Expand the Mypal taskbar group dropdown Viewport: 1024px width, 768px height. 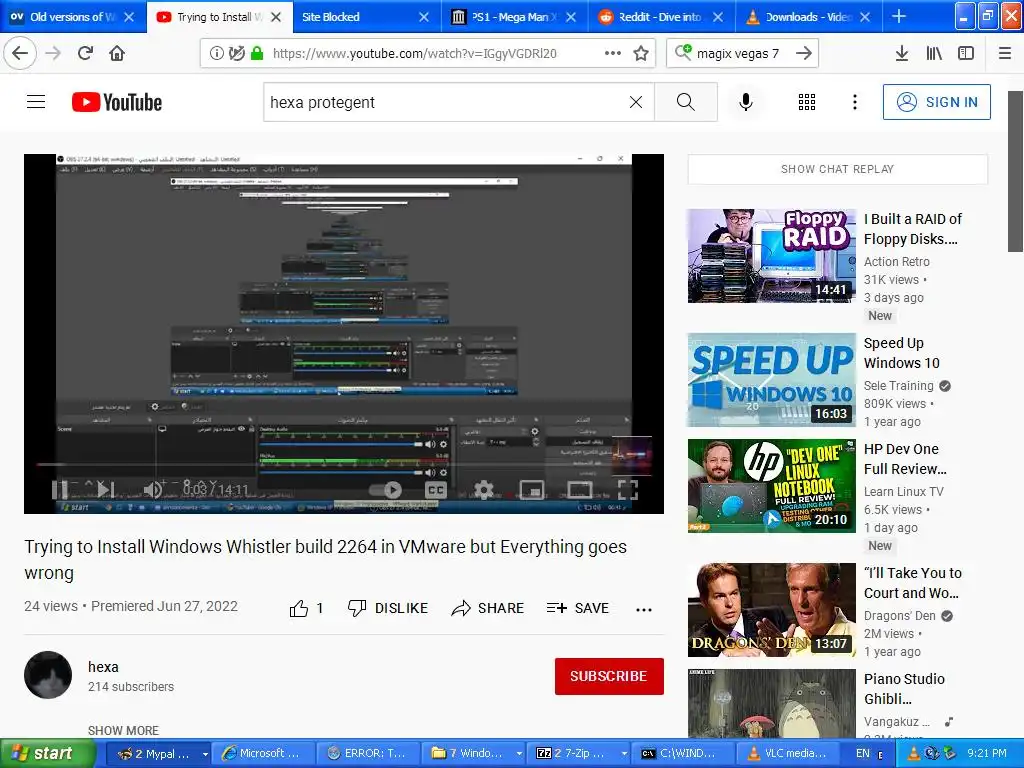click(204, 754)
